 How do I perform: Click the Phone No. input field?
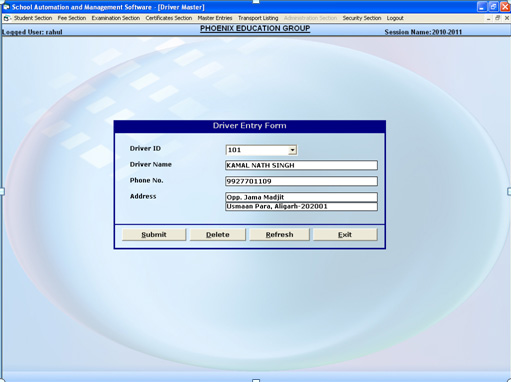pyautogui.click(x=301, y=181)
